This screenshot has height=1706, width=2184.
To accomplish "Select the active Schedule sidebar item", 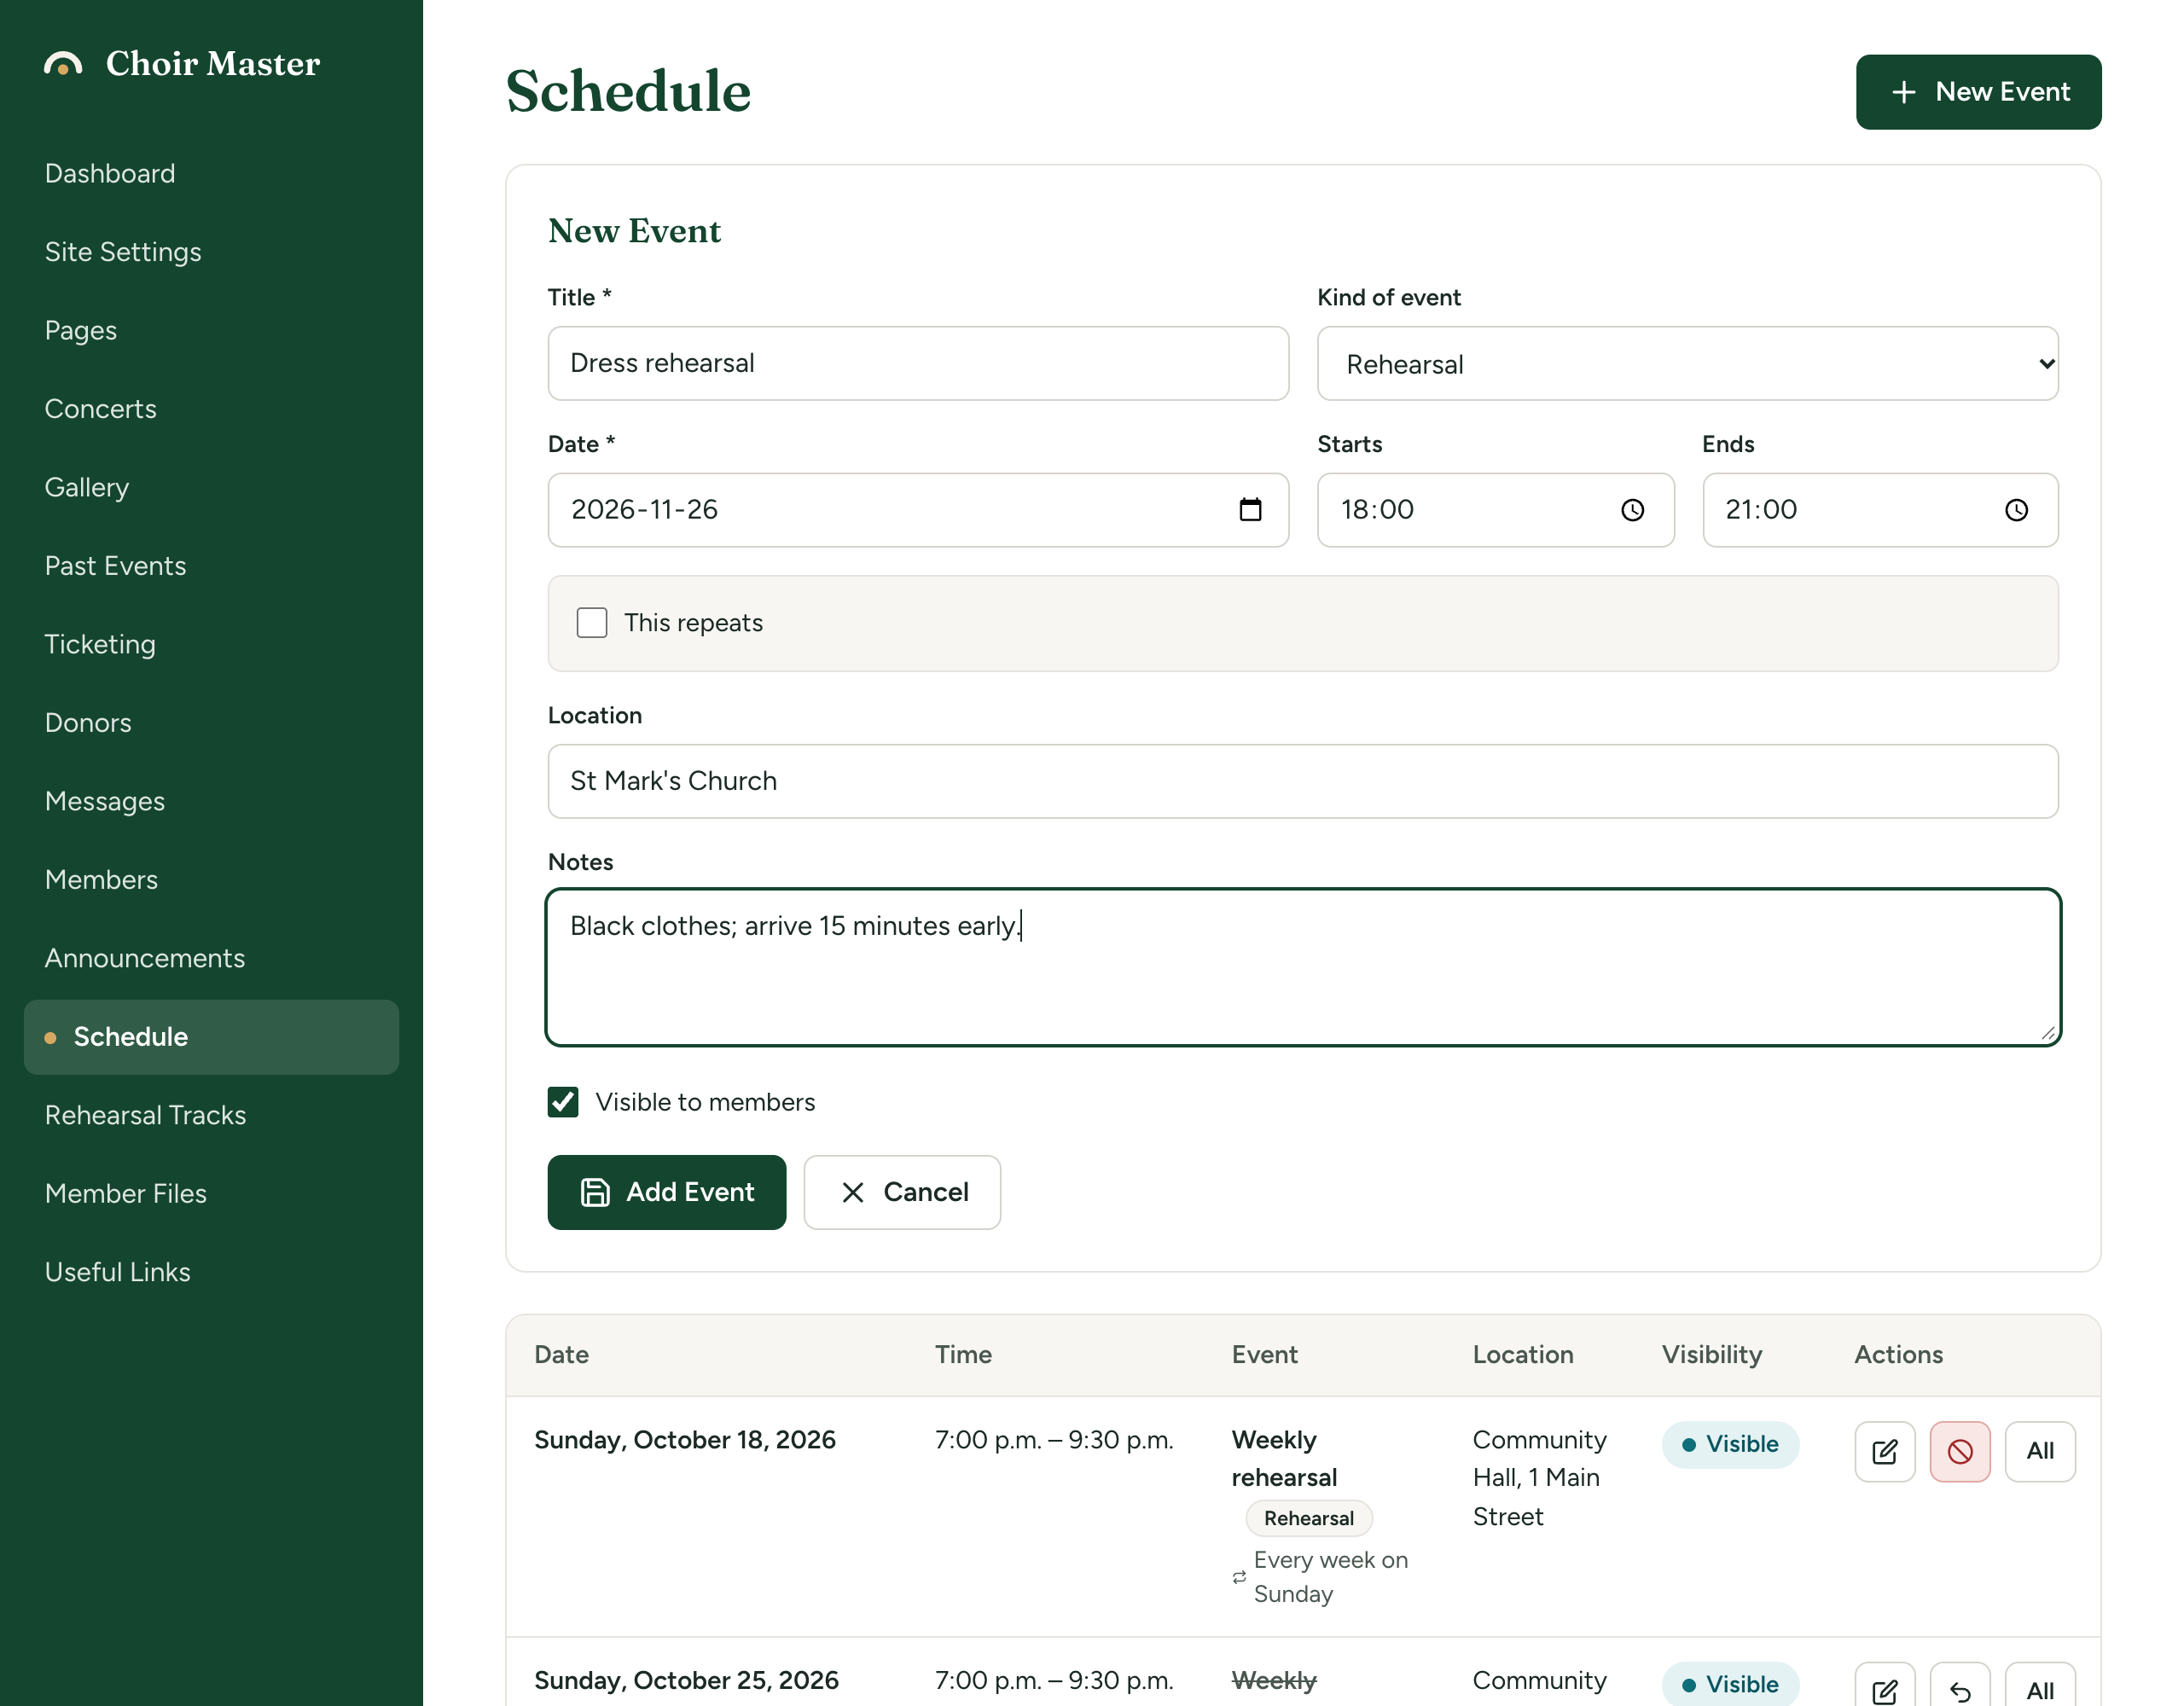I will coord(211,1037).
